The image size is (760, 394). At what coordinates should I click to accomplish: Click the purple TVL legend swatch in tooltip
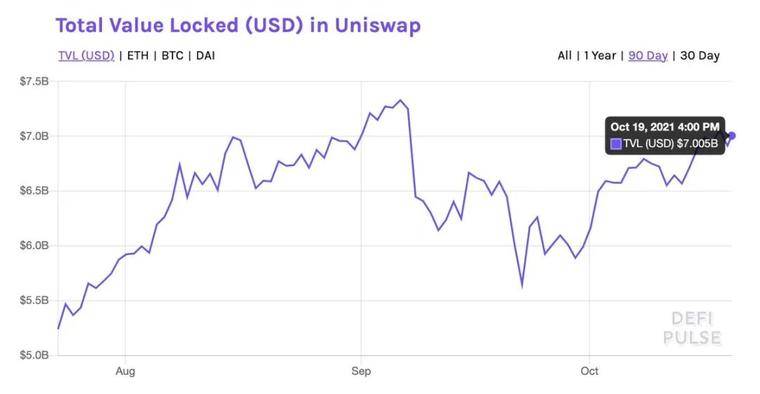[x=616, y=144]
